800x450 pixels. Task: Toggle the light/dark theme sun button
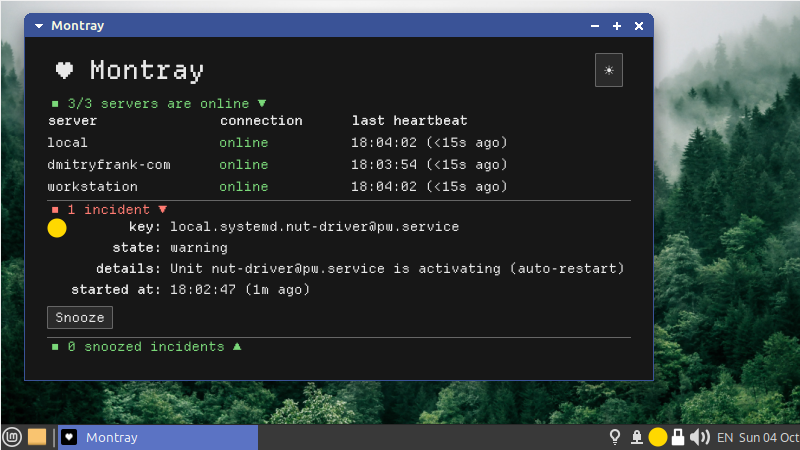coord(609,70)
